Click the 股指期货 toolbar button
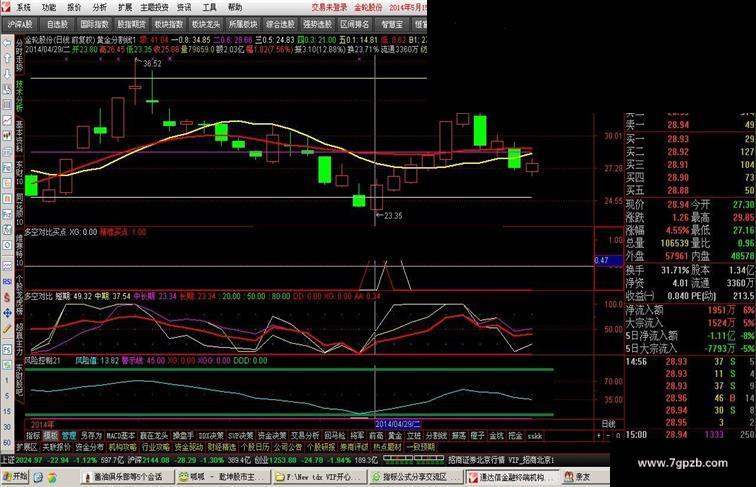756x487 pixels. pos(132,24)
